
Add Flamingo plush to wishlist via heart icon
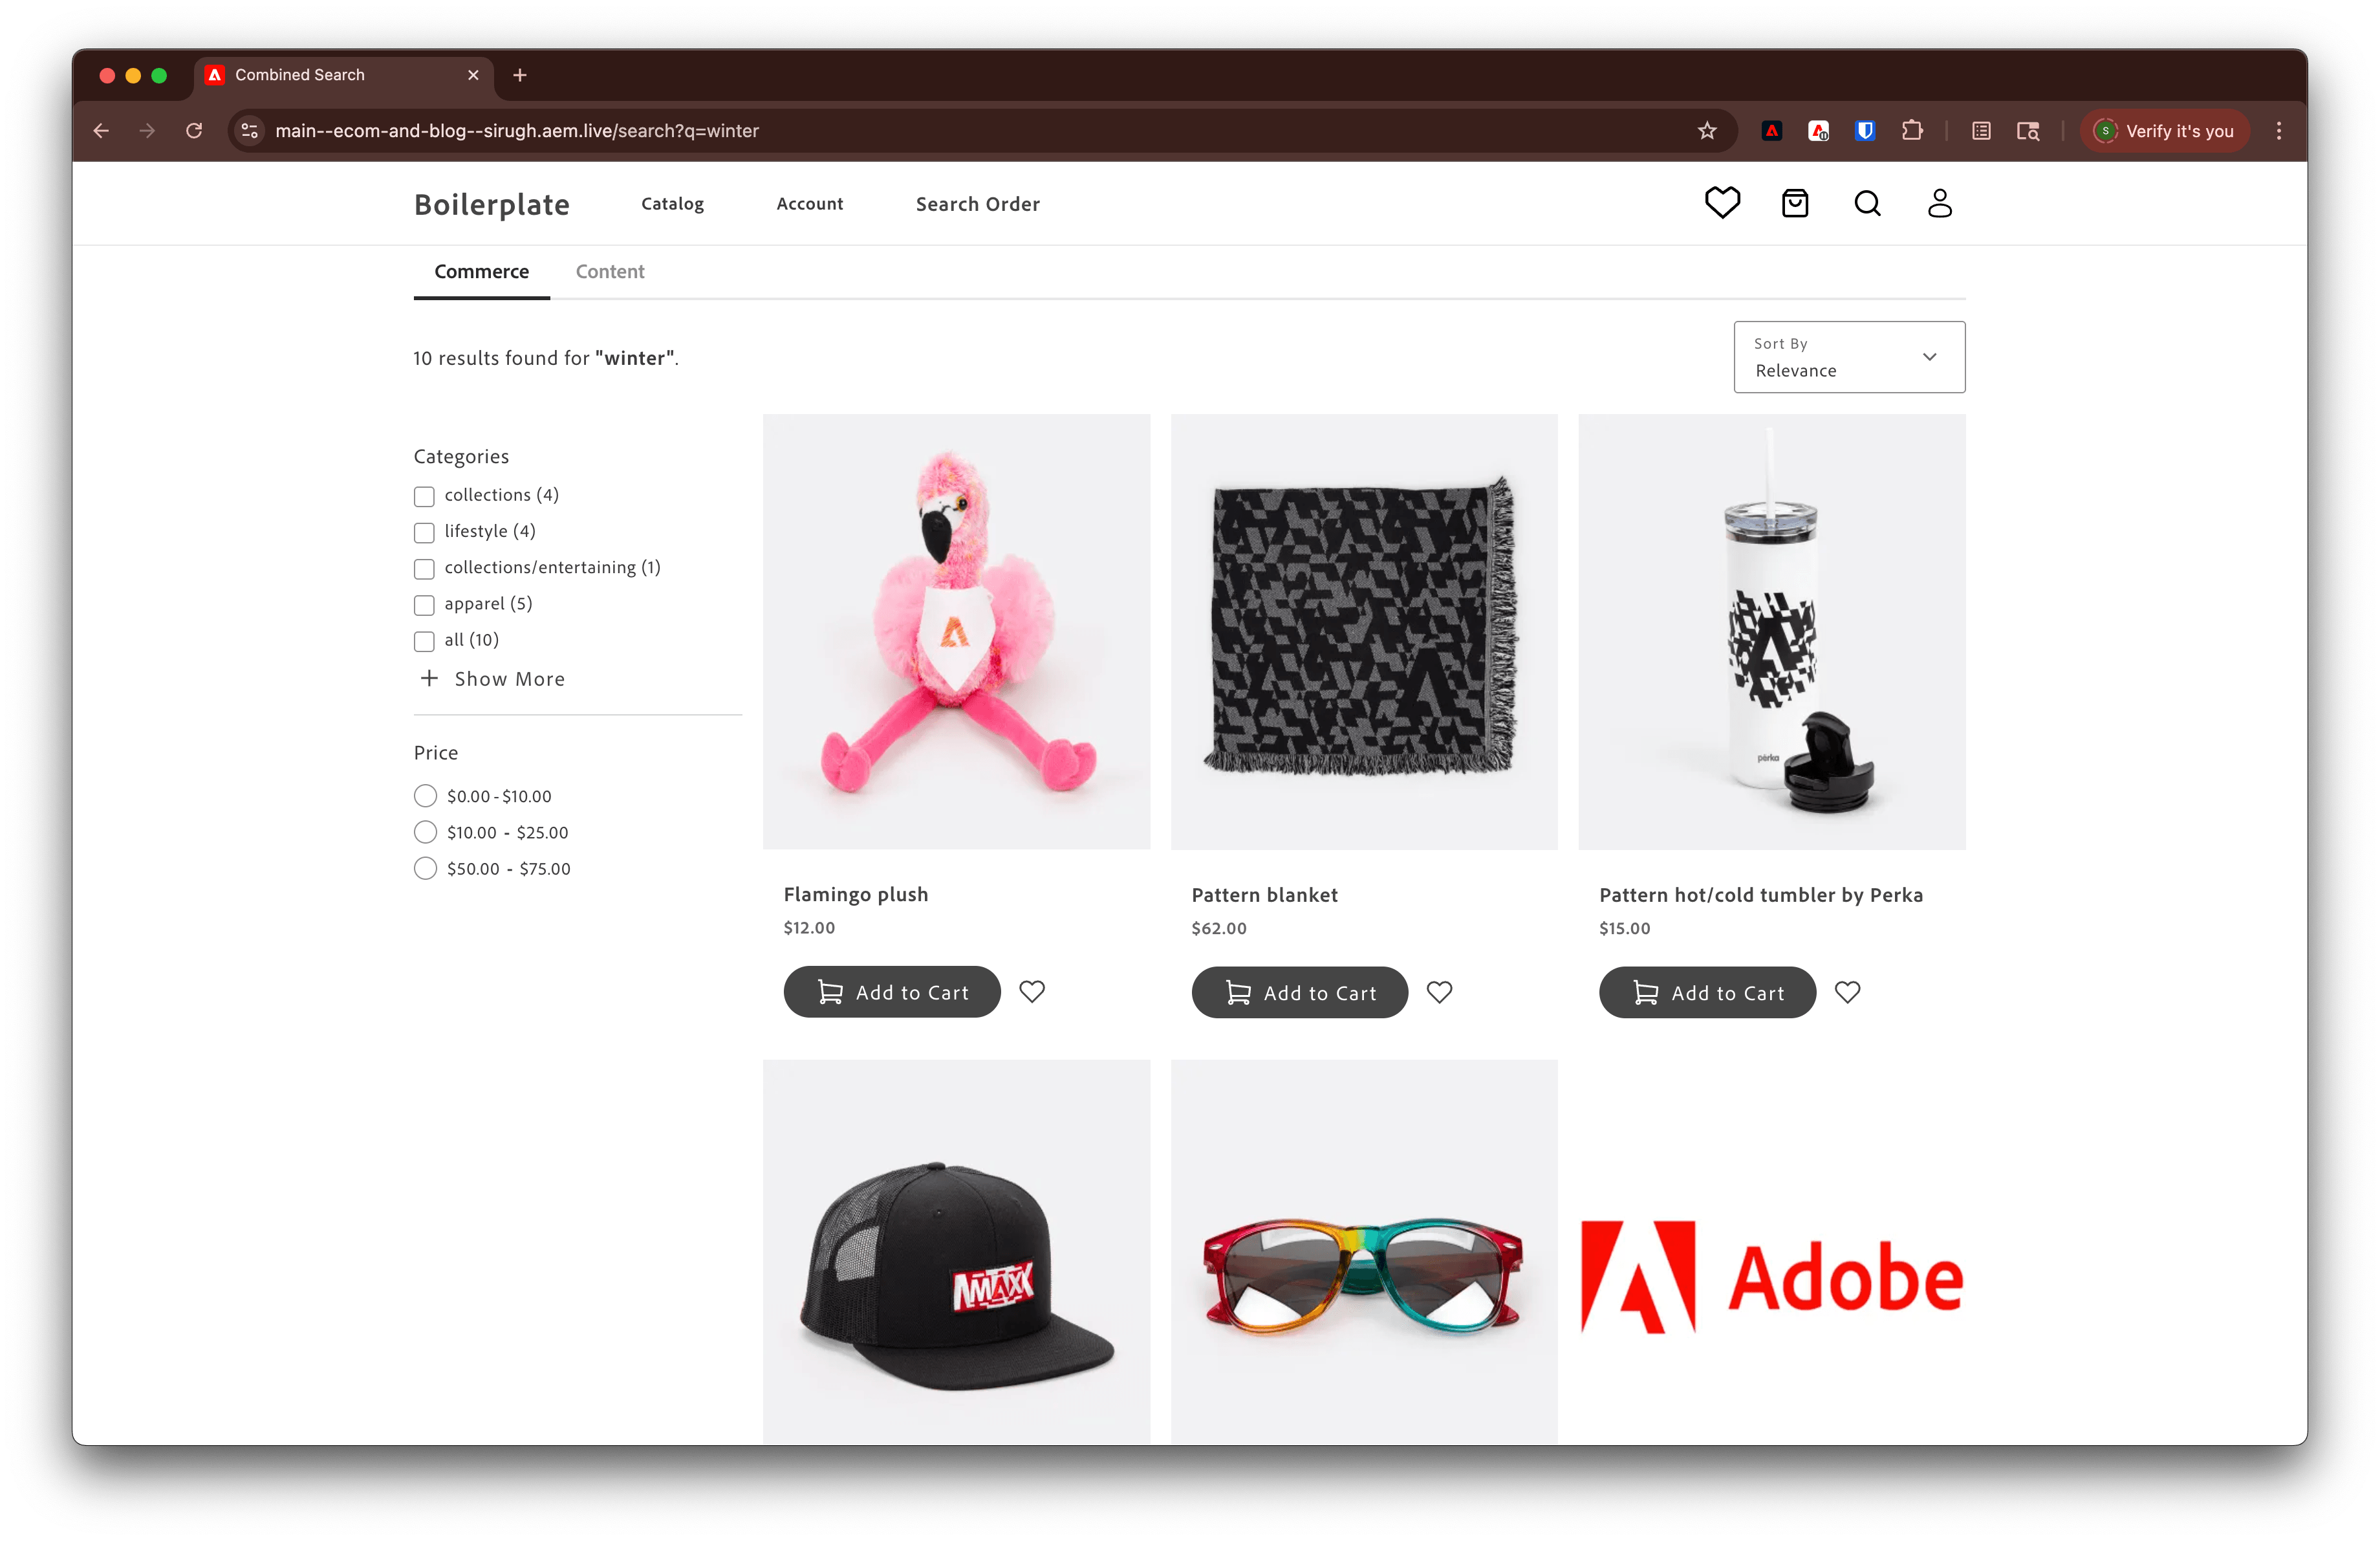pos(1032,992)
